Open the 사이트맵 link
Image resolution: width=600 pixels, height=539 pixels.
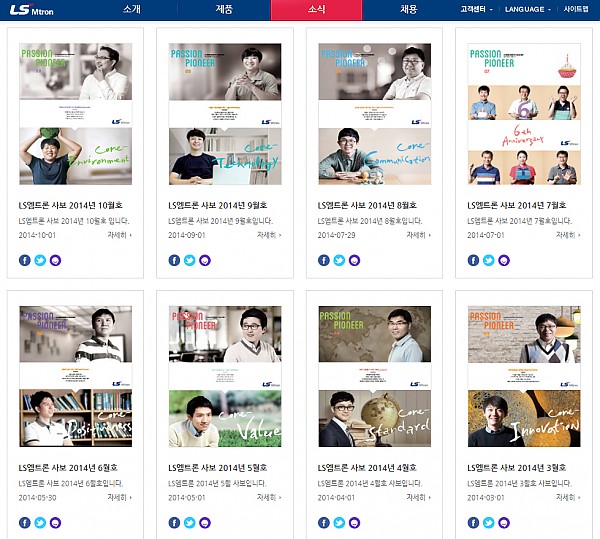(x=576, y=9)
